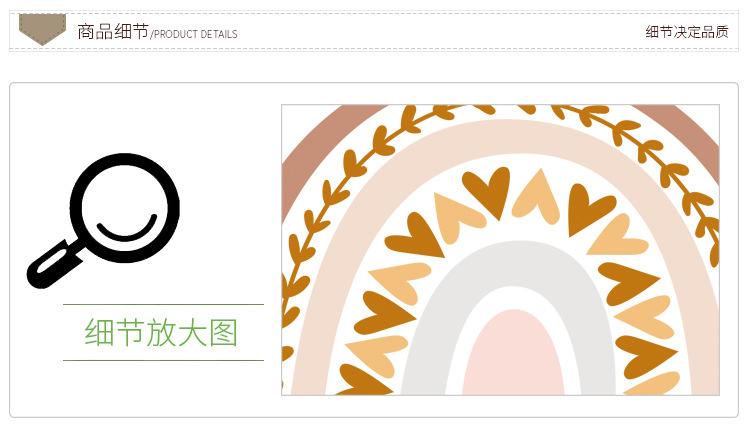Image resolution: width=750 pixels, height=429 pixels.
Task: Click the tan pocket-shaped badge icon
Action: [x=42, y=29]
